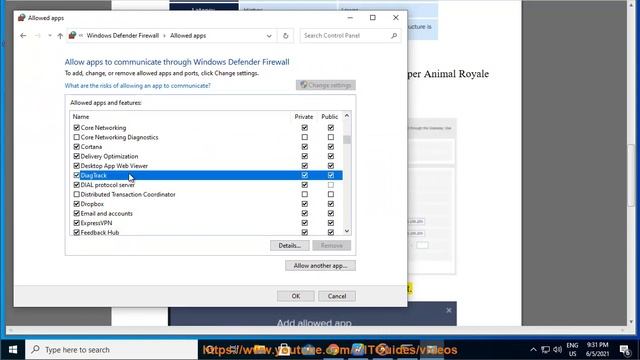The width and height of the screenshot is (640, 360).
Task: Close the Add allowed app banner
Action: click(x=449, y=310)
